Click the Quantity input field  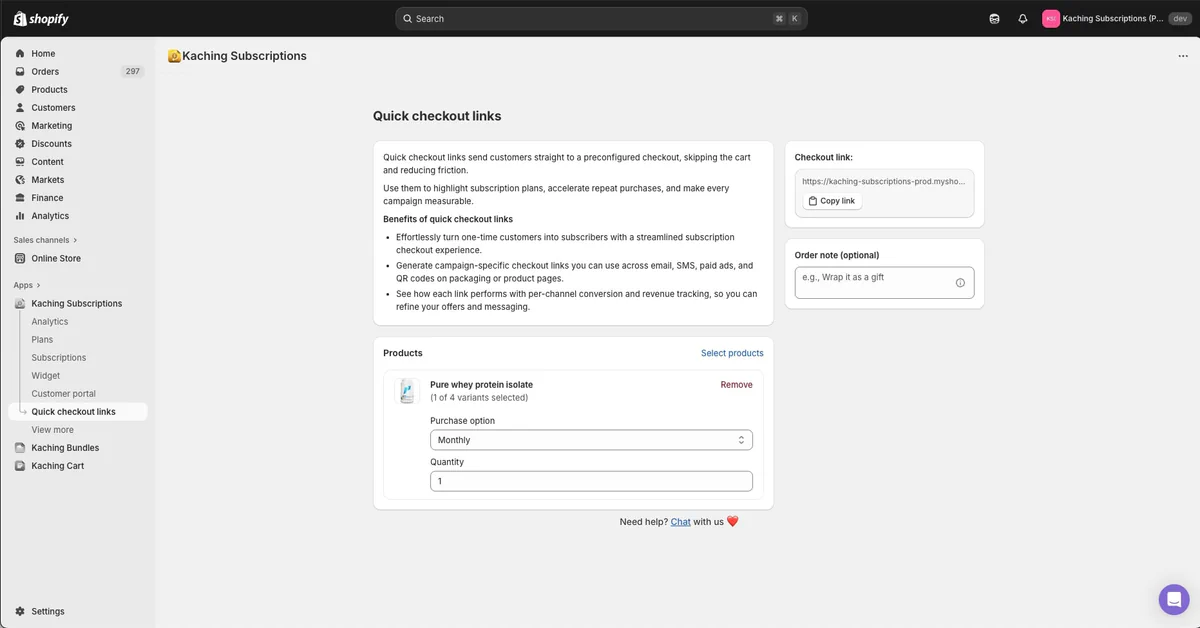tap(591, 481)
